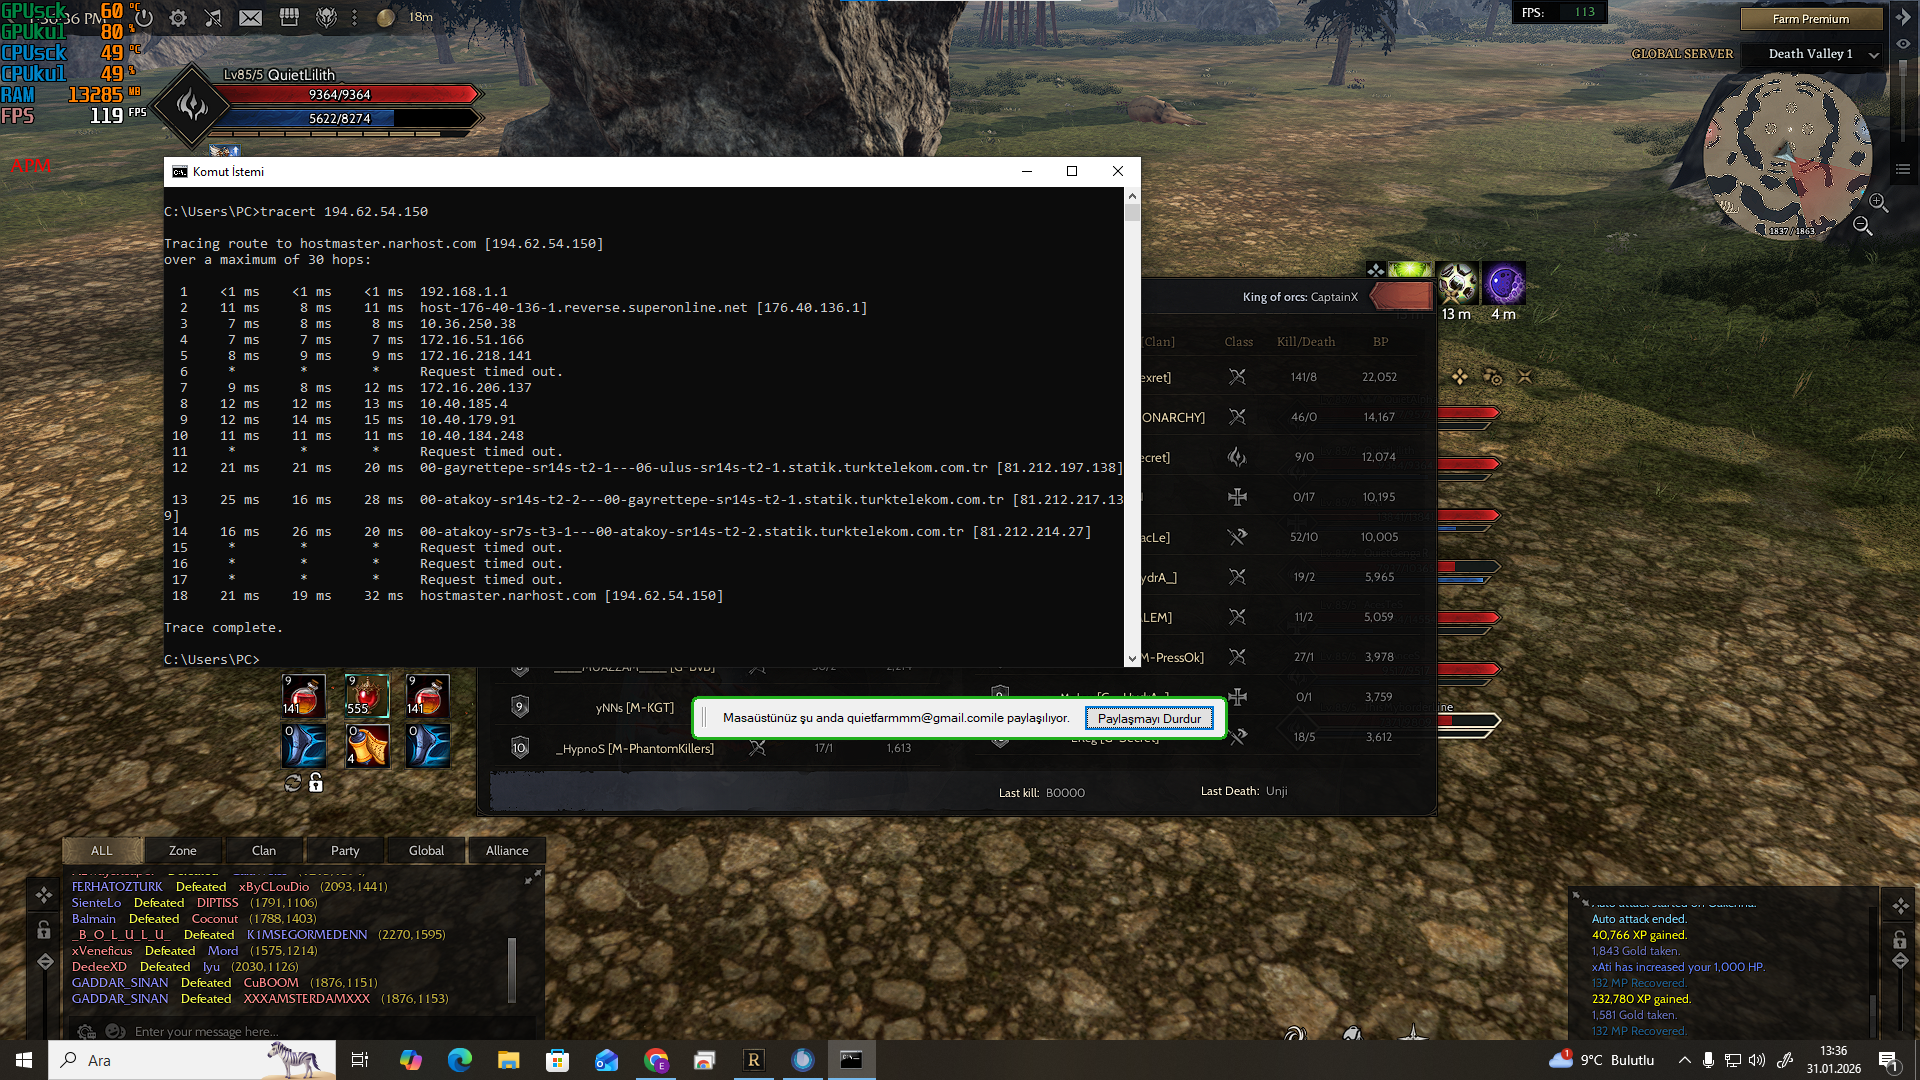Open File Explorer from the taskbar
Image resolution: width=1920 pixels, height=1080 pixels.
pyautogui.click(x=509, y=1060)
